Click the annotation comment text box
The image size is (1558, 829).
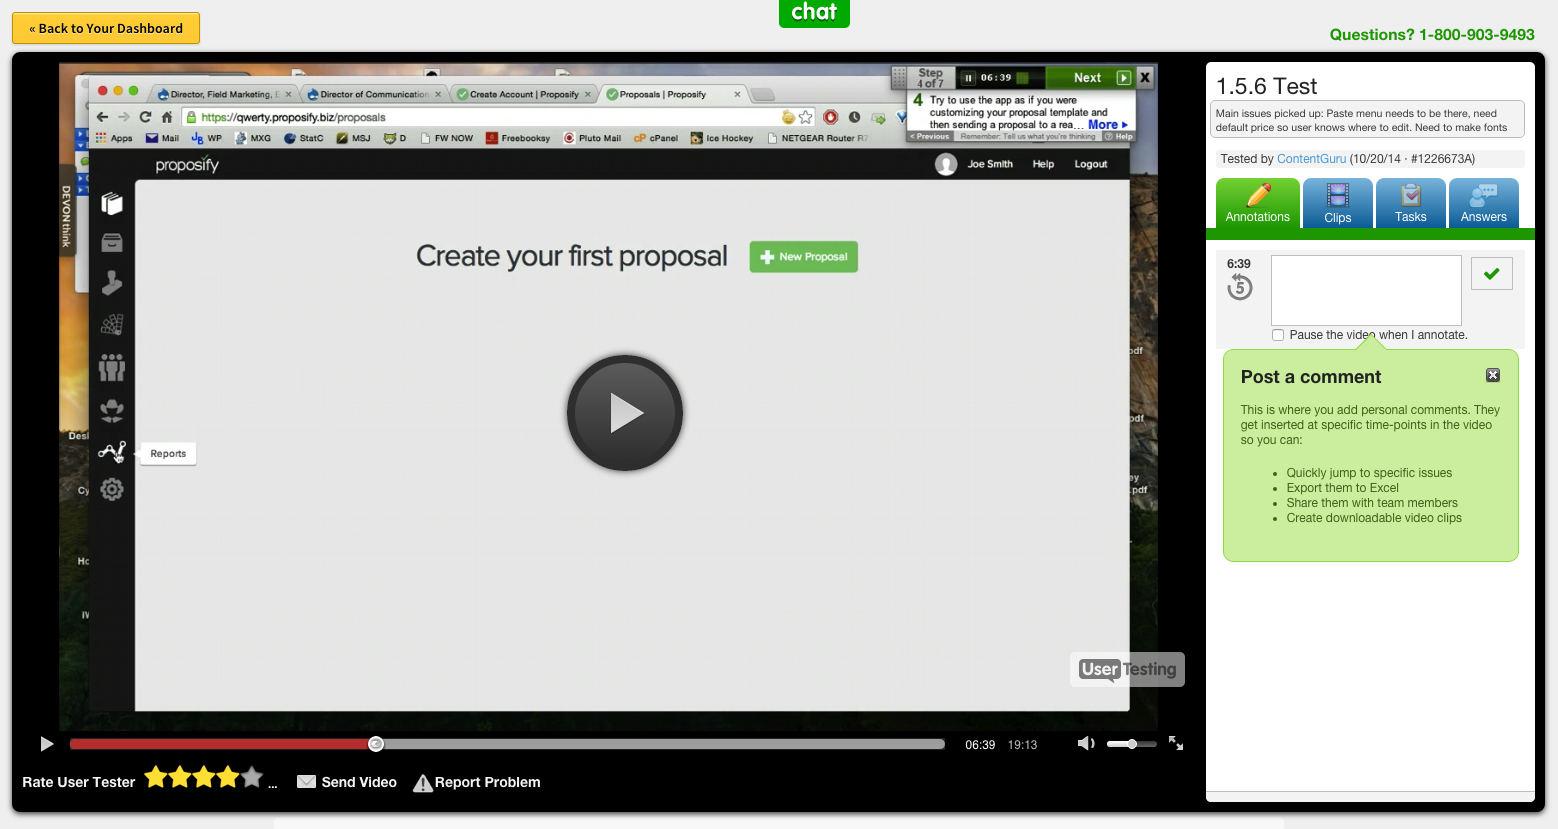(1366, 290)
